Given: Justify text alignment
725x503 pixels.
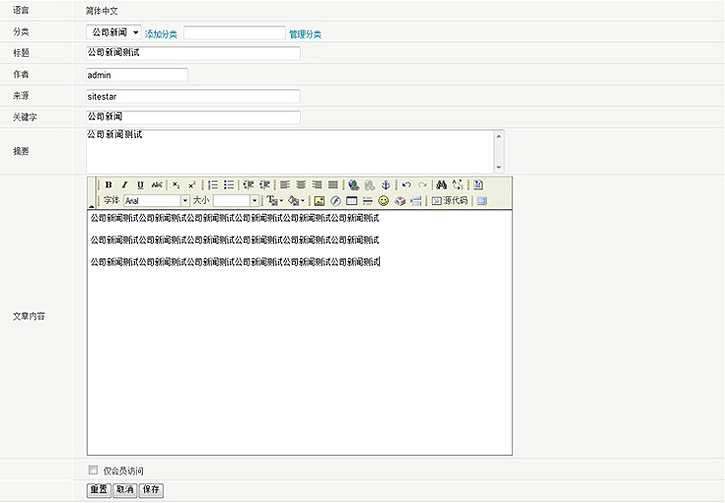Looking at the screenshot, I should 333,185.
